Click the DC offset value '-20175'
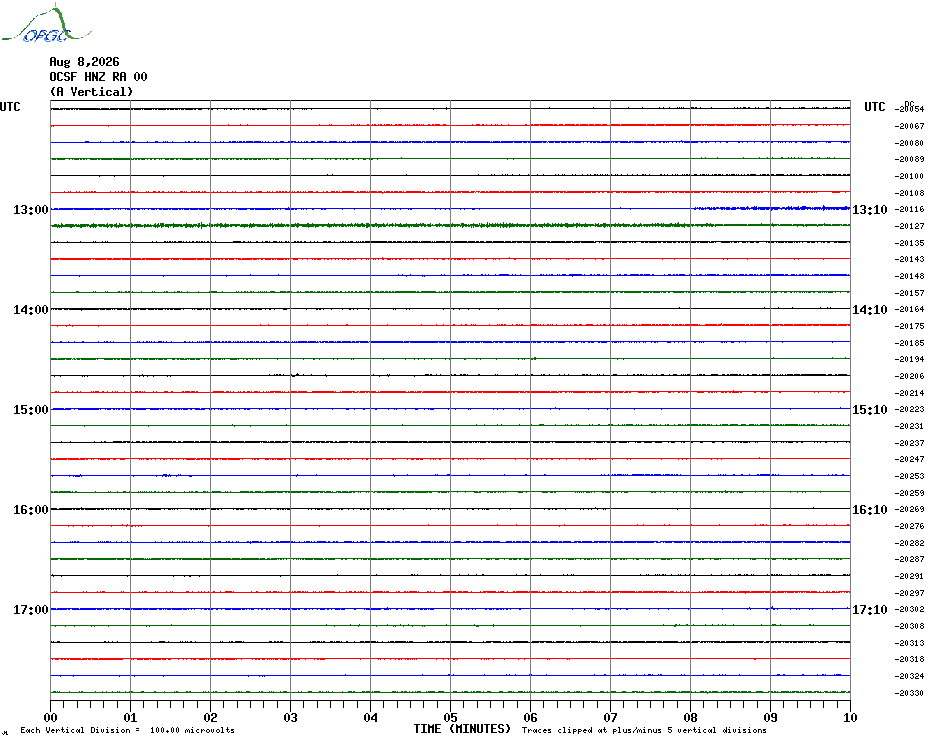The width and height of the screenshot is (930, 744). pos(909,326)
